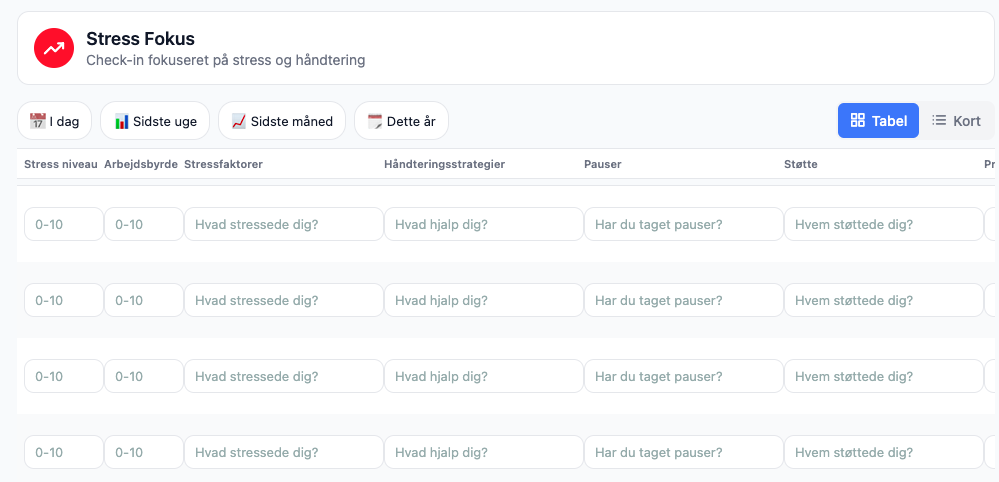Viewport: 999px width, 482px height.
Task: Click the bar chart icon on Sidste uge
Action: (x=121, y=121)
